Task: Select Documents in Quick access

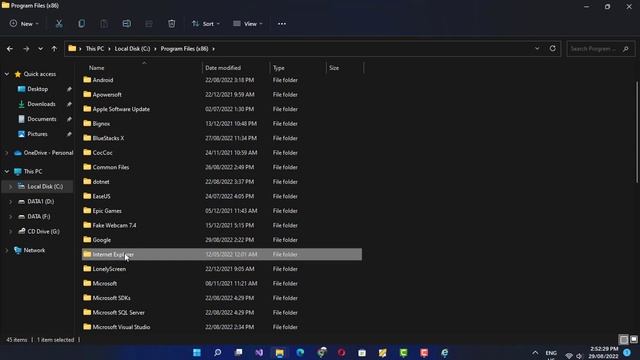Action: [x=42, y=119]
